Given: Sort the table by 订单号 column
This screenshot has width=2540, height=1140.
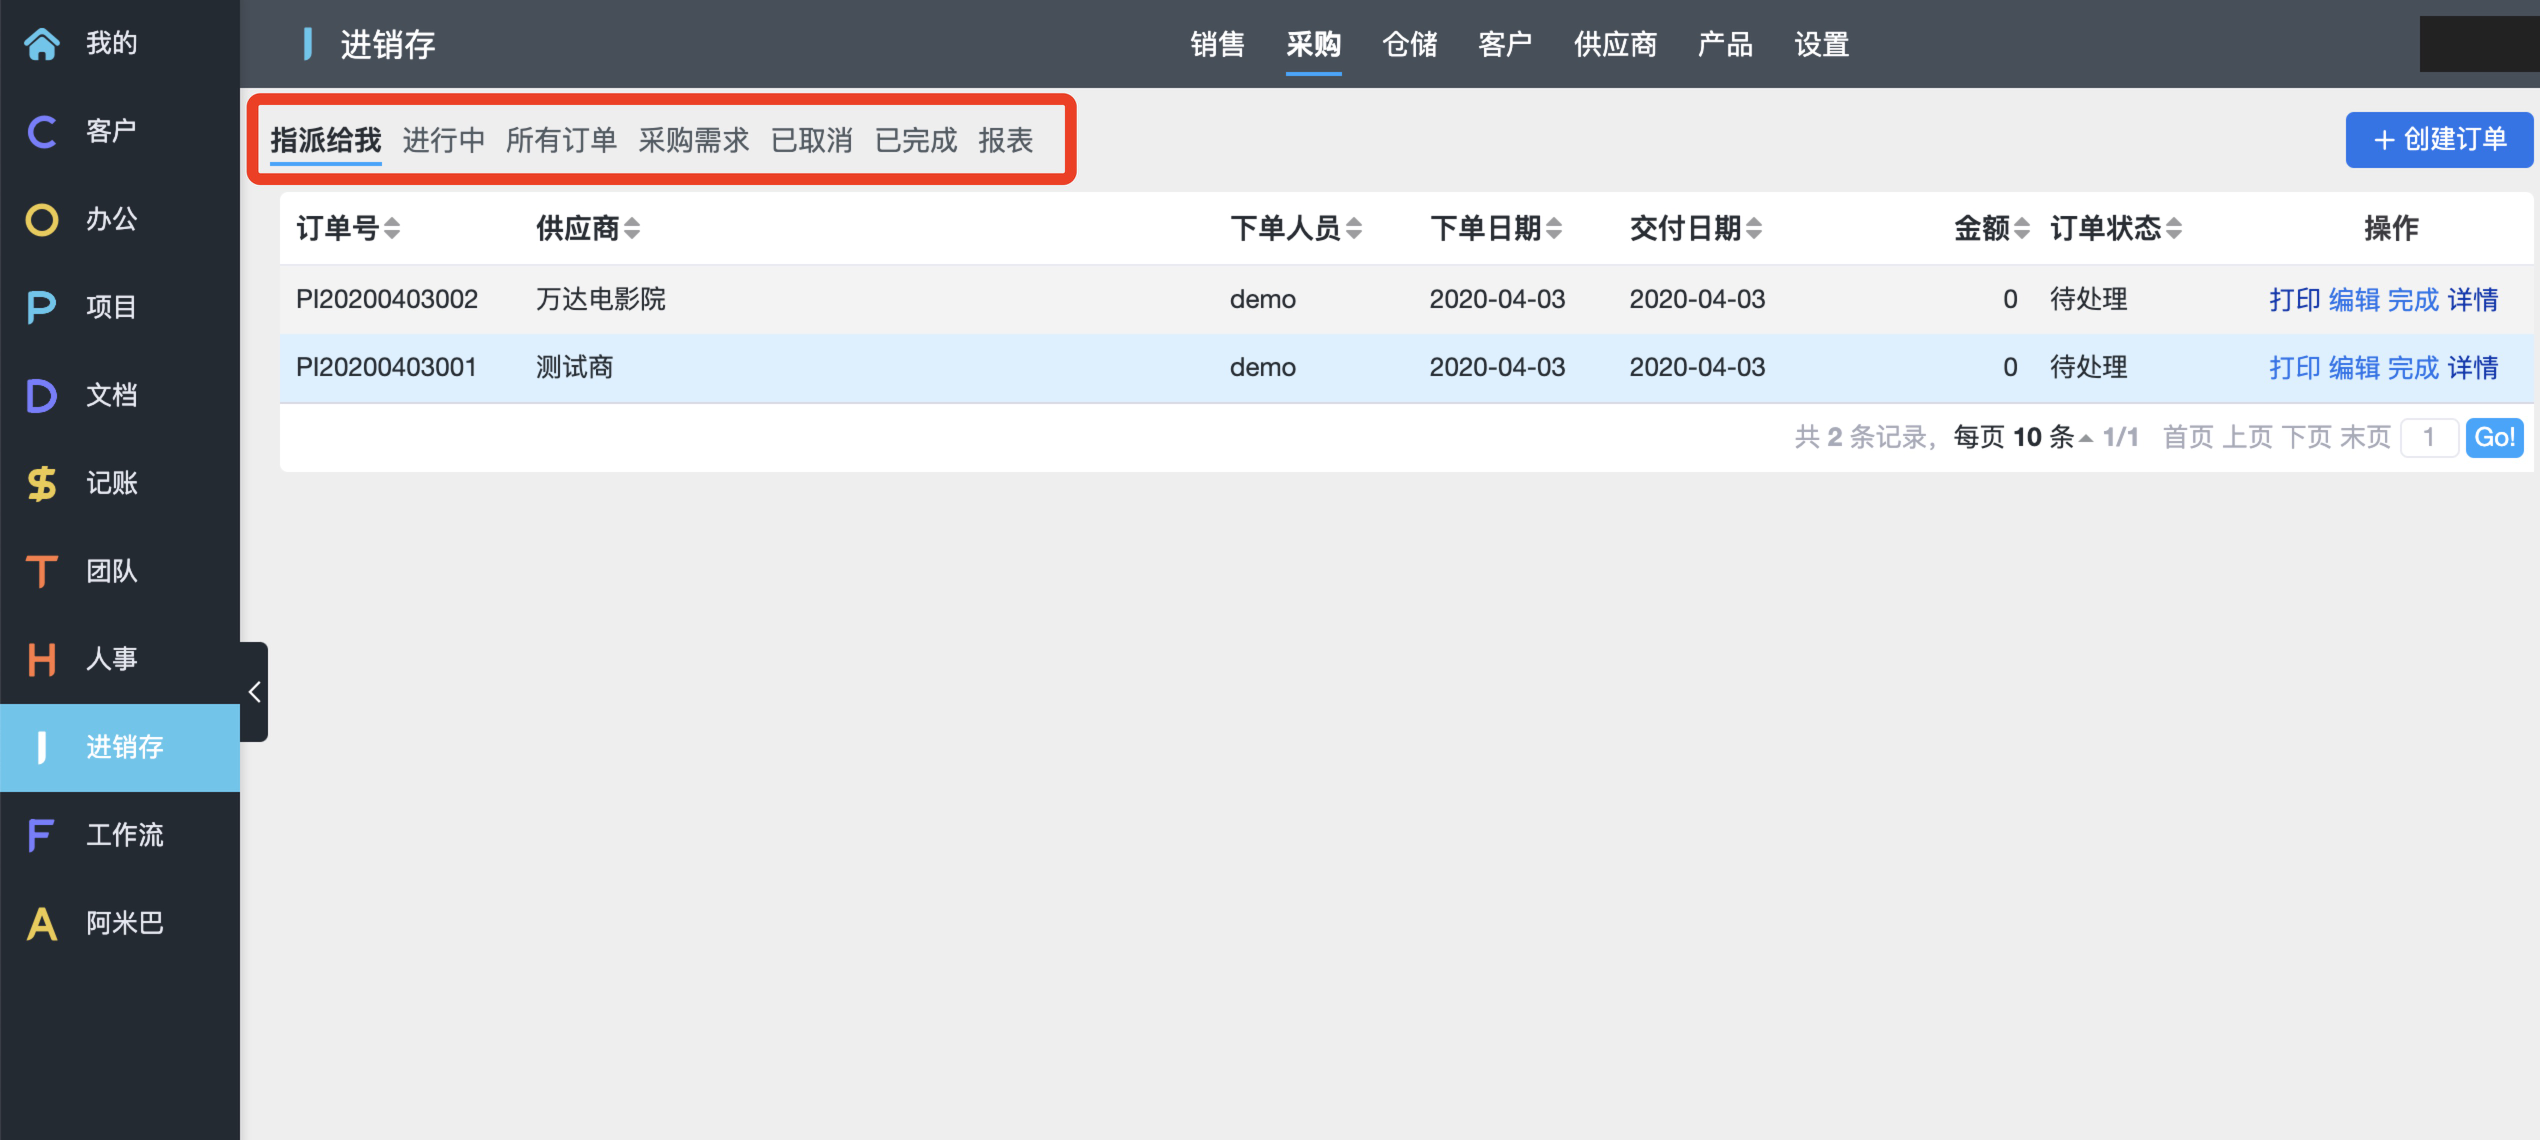Looking at the screenshot, I should [392, 229].
